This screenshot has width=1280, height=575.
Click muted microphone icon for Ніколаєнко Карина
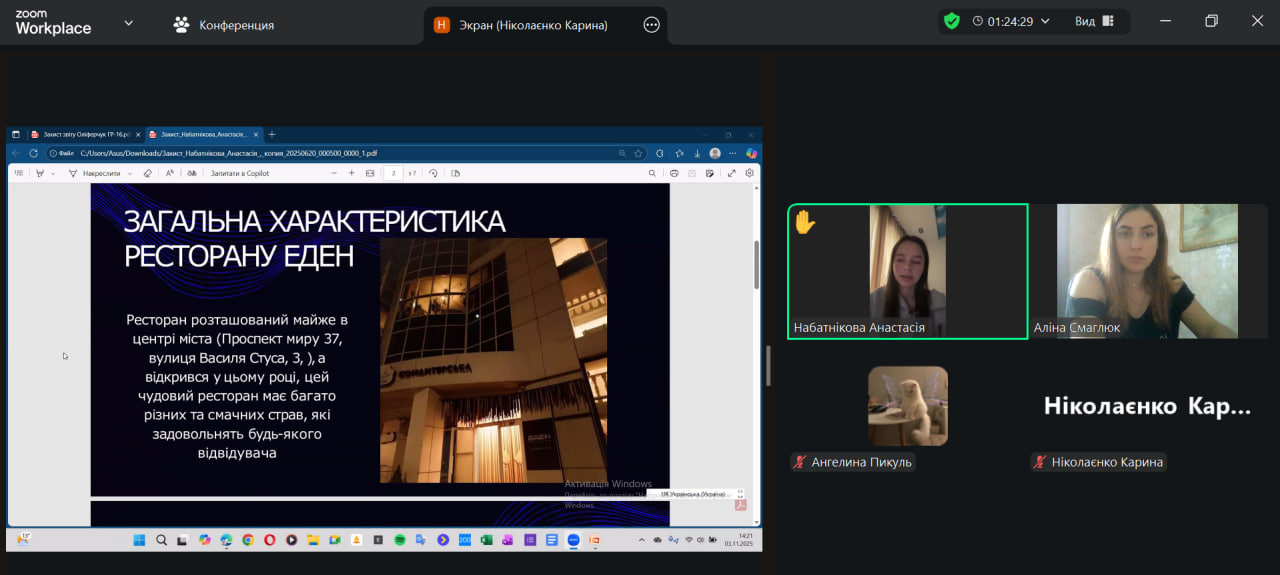(x=1040, y=462)
